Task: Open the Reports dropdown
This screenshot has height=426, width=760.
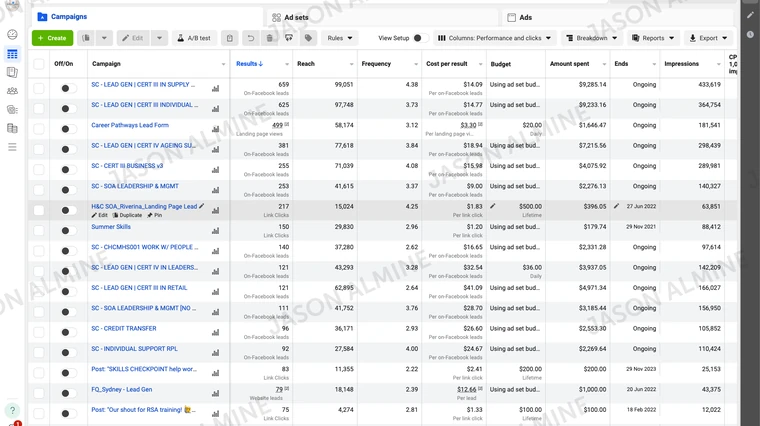Action: 653,38
